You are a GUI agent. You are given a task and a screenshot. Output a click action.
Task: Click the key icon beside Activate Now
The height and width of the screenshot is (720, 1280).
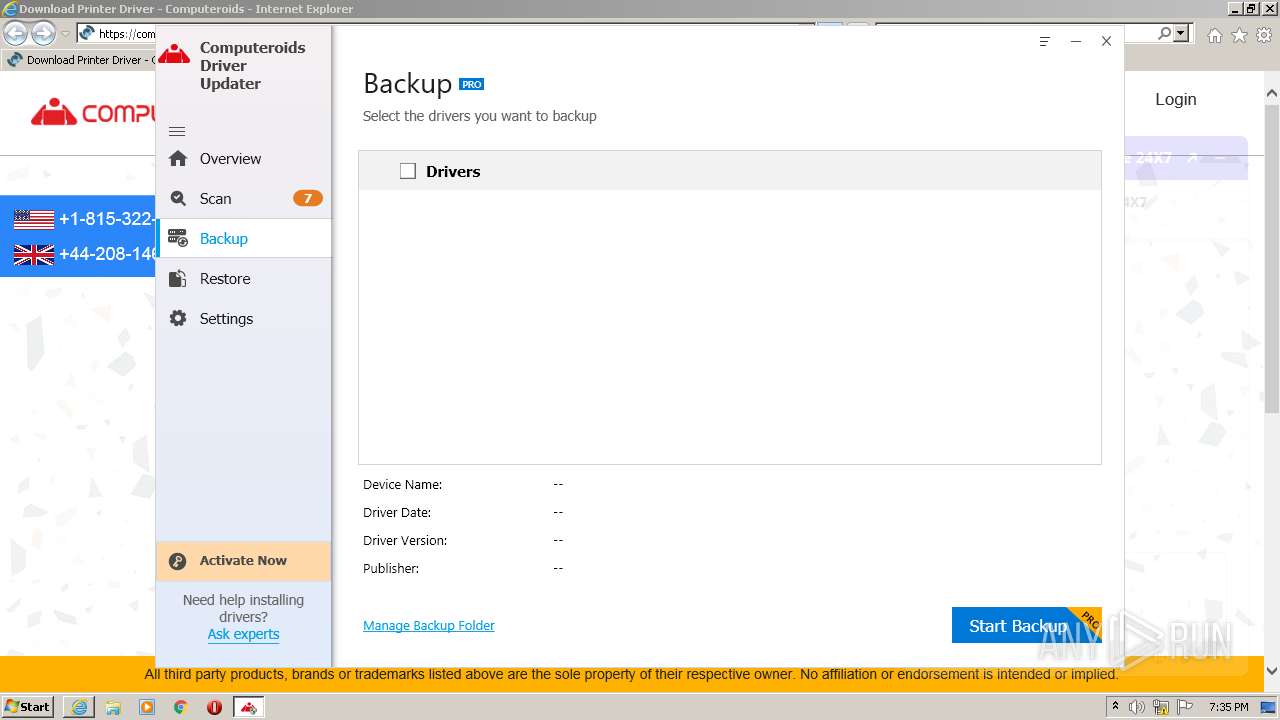click(178, 561)
